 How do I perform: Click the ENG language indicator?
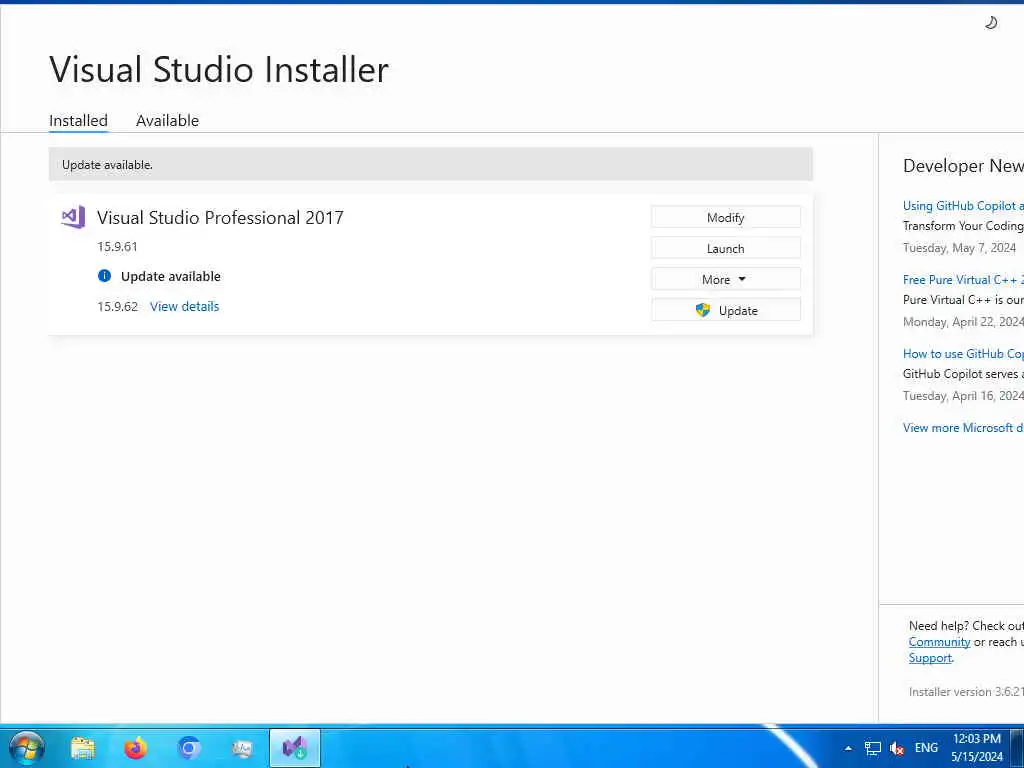pos(926,748)
